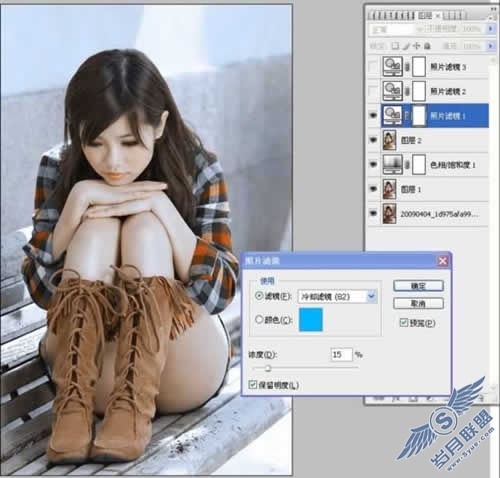The height and width of the screenshot is (478, 500).
Task: Click the 20090404 background layer thumbnail
Action: pyautogui.click(x=389, y=213)
